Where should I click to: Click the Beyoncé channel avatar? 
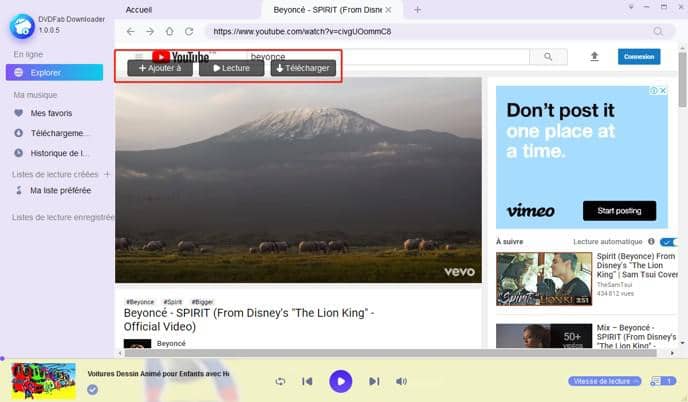point(137,344)
